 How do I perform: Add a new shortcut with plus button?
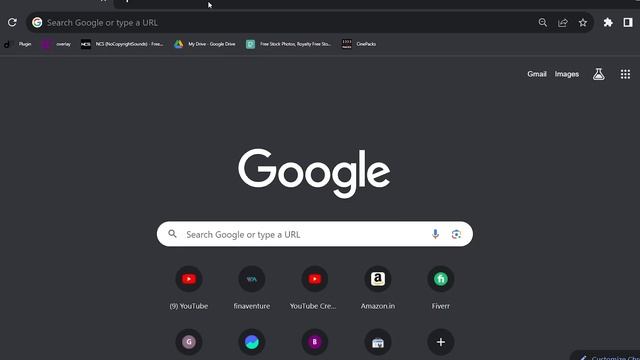tap(440, 342)
